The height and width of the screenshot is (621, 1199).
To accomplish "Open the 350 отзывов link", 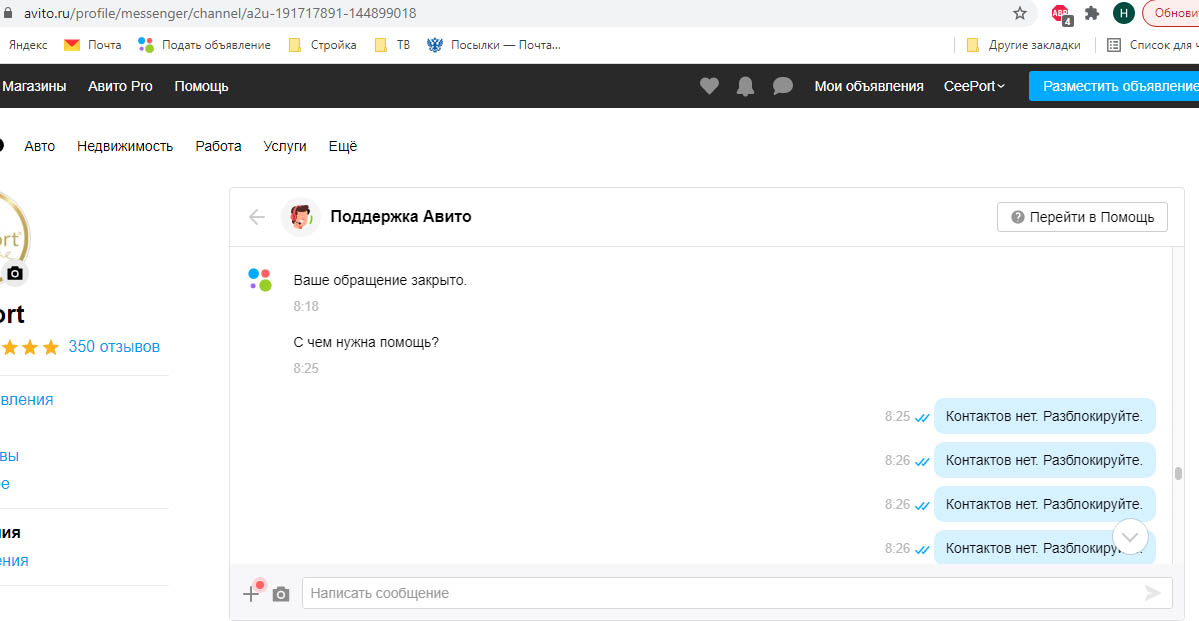I will pyautogui.click(x=114, y=346).
